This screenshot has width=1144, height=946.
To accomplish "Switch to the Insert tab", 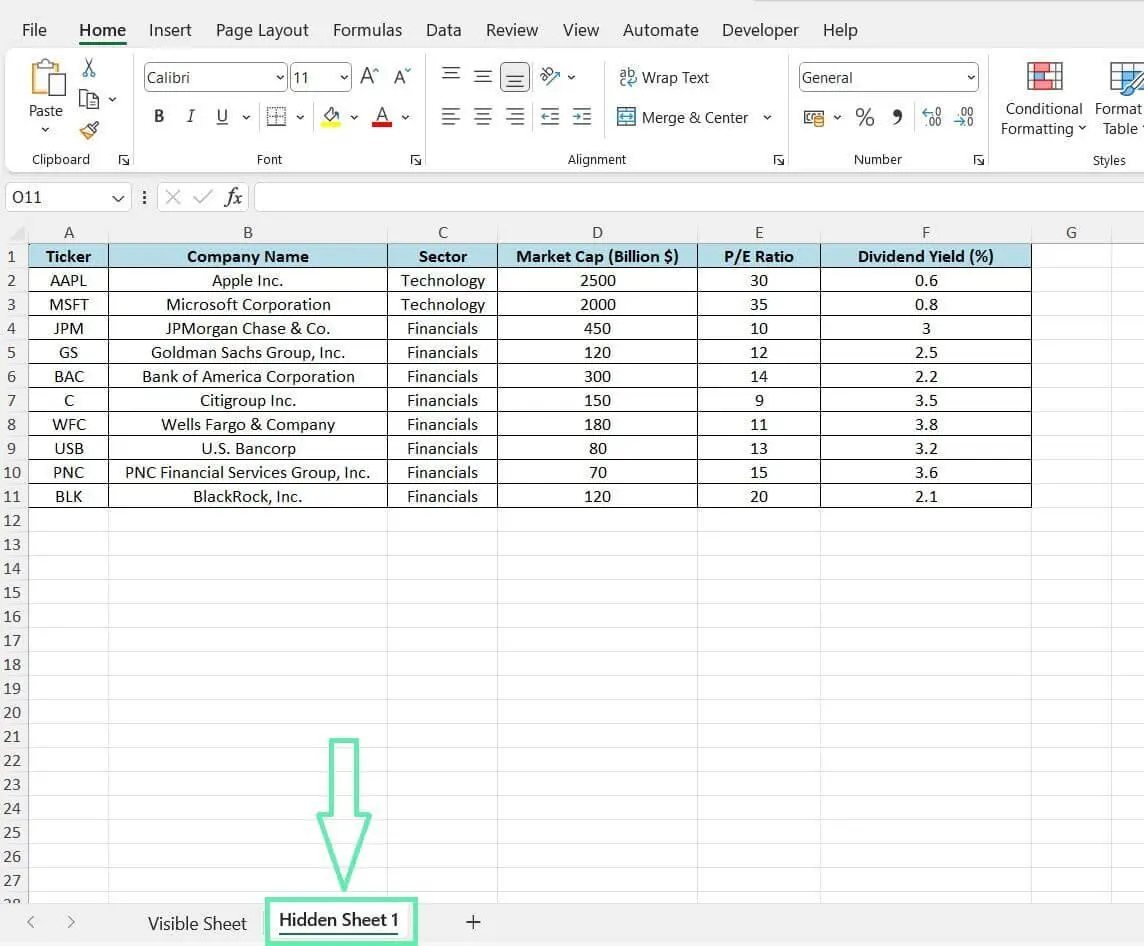I will click(x=170, y=30).
